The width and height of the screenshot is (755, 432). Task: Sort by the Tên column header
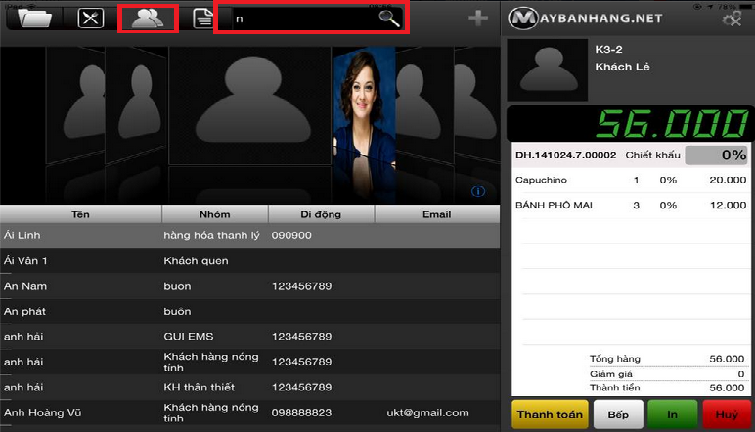80,214
